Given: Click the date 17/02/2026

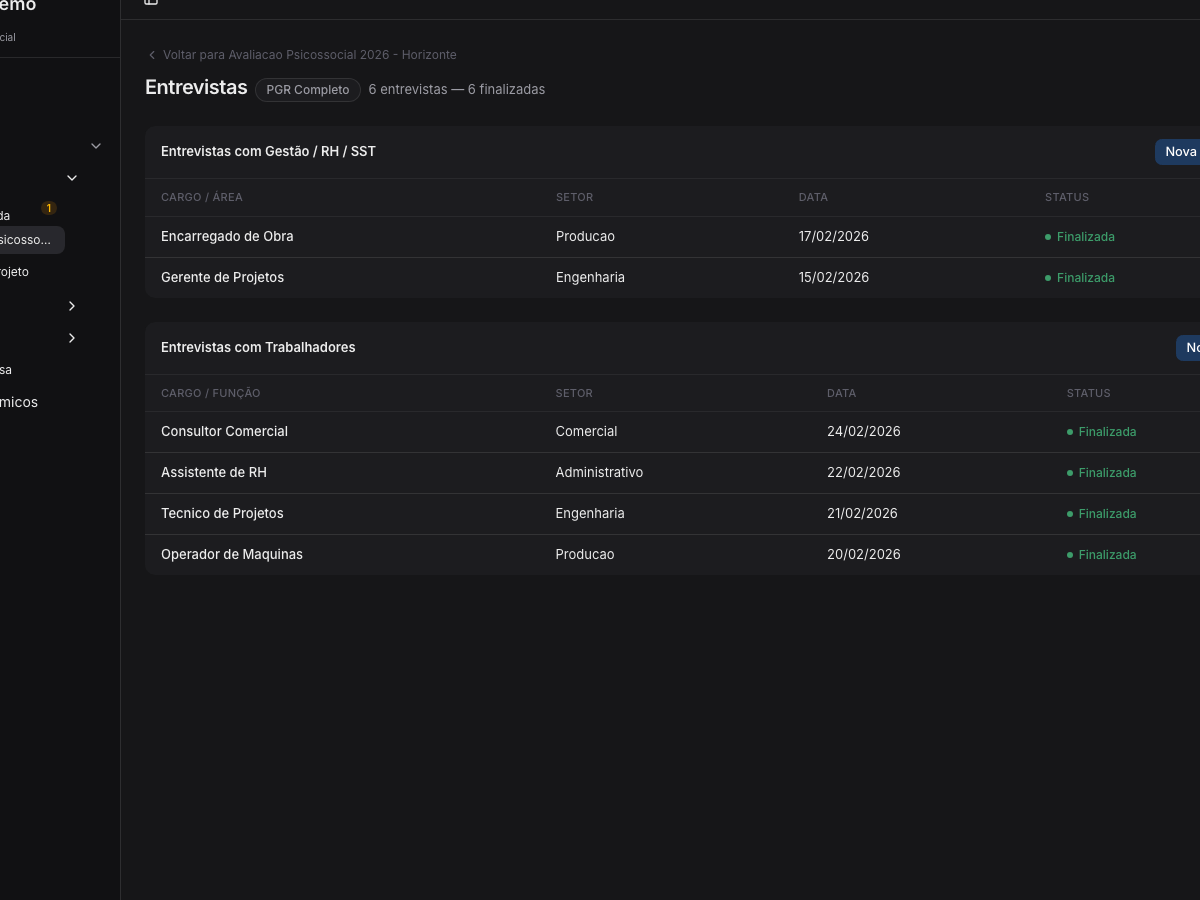Looking at the screenshot, I should point(833,237).
